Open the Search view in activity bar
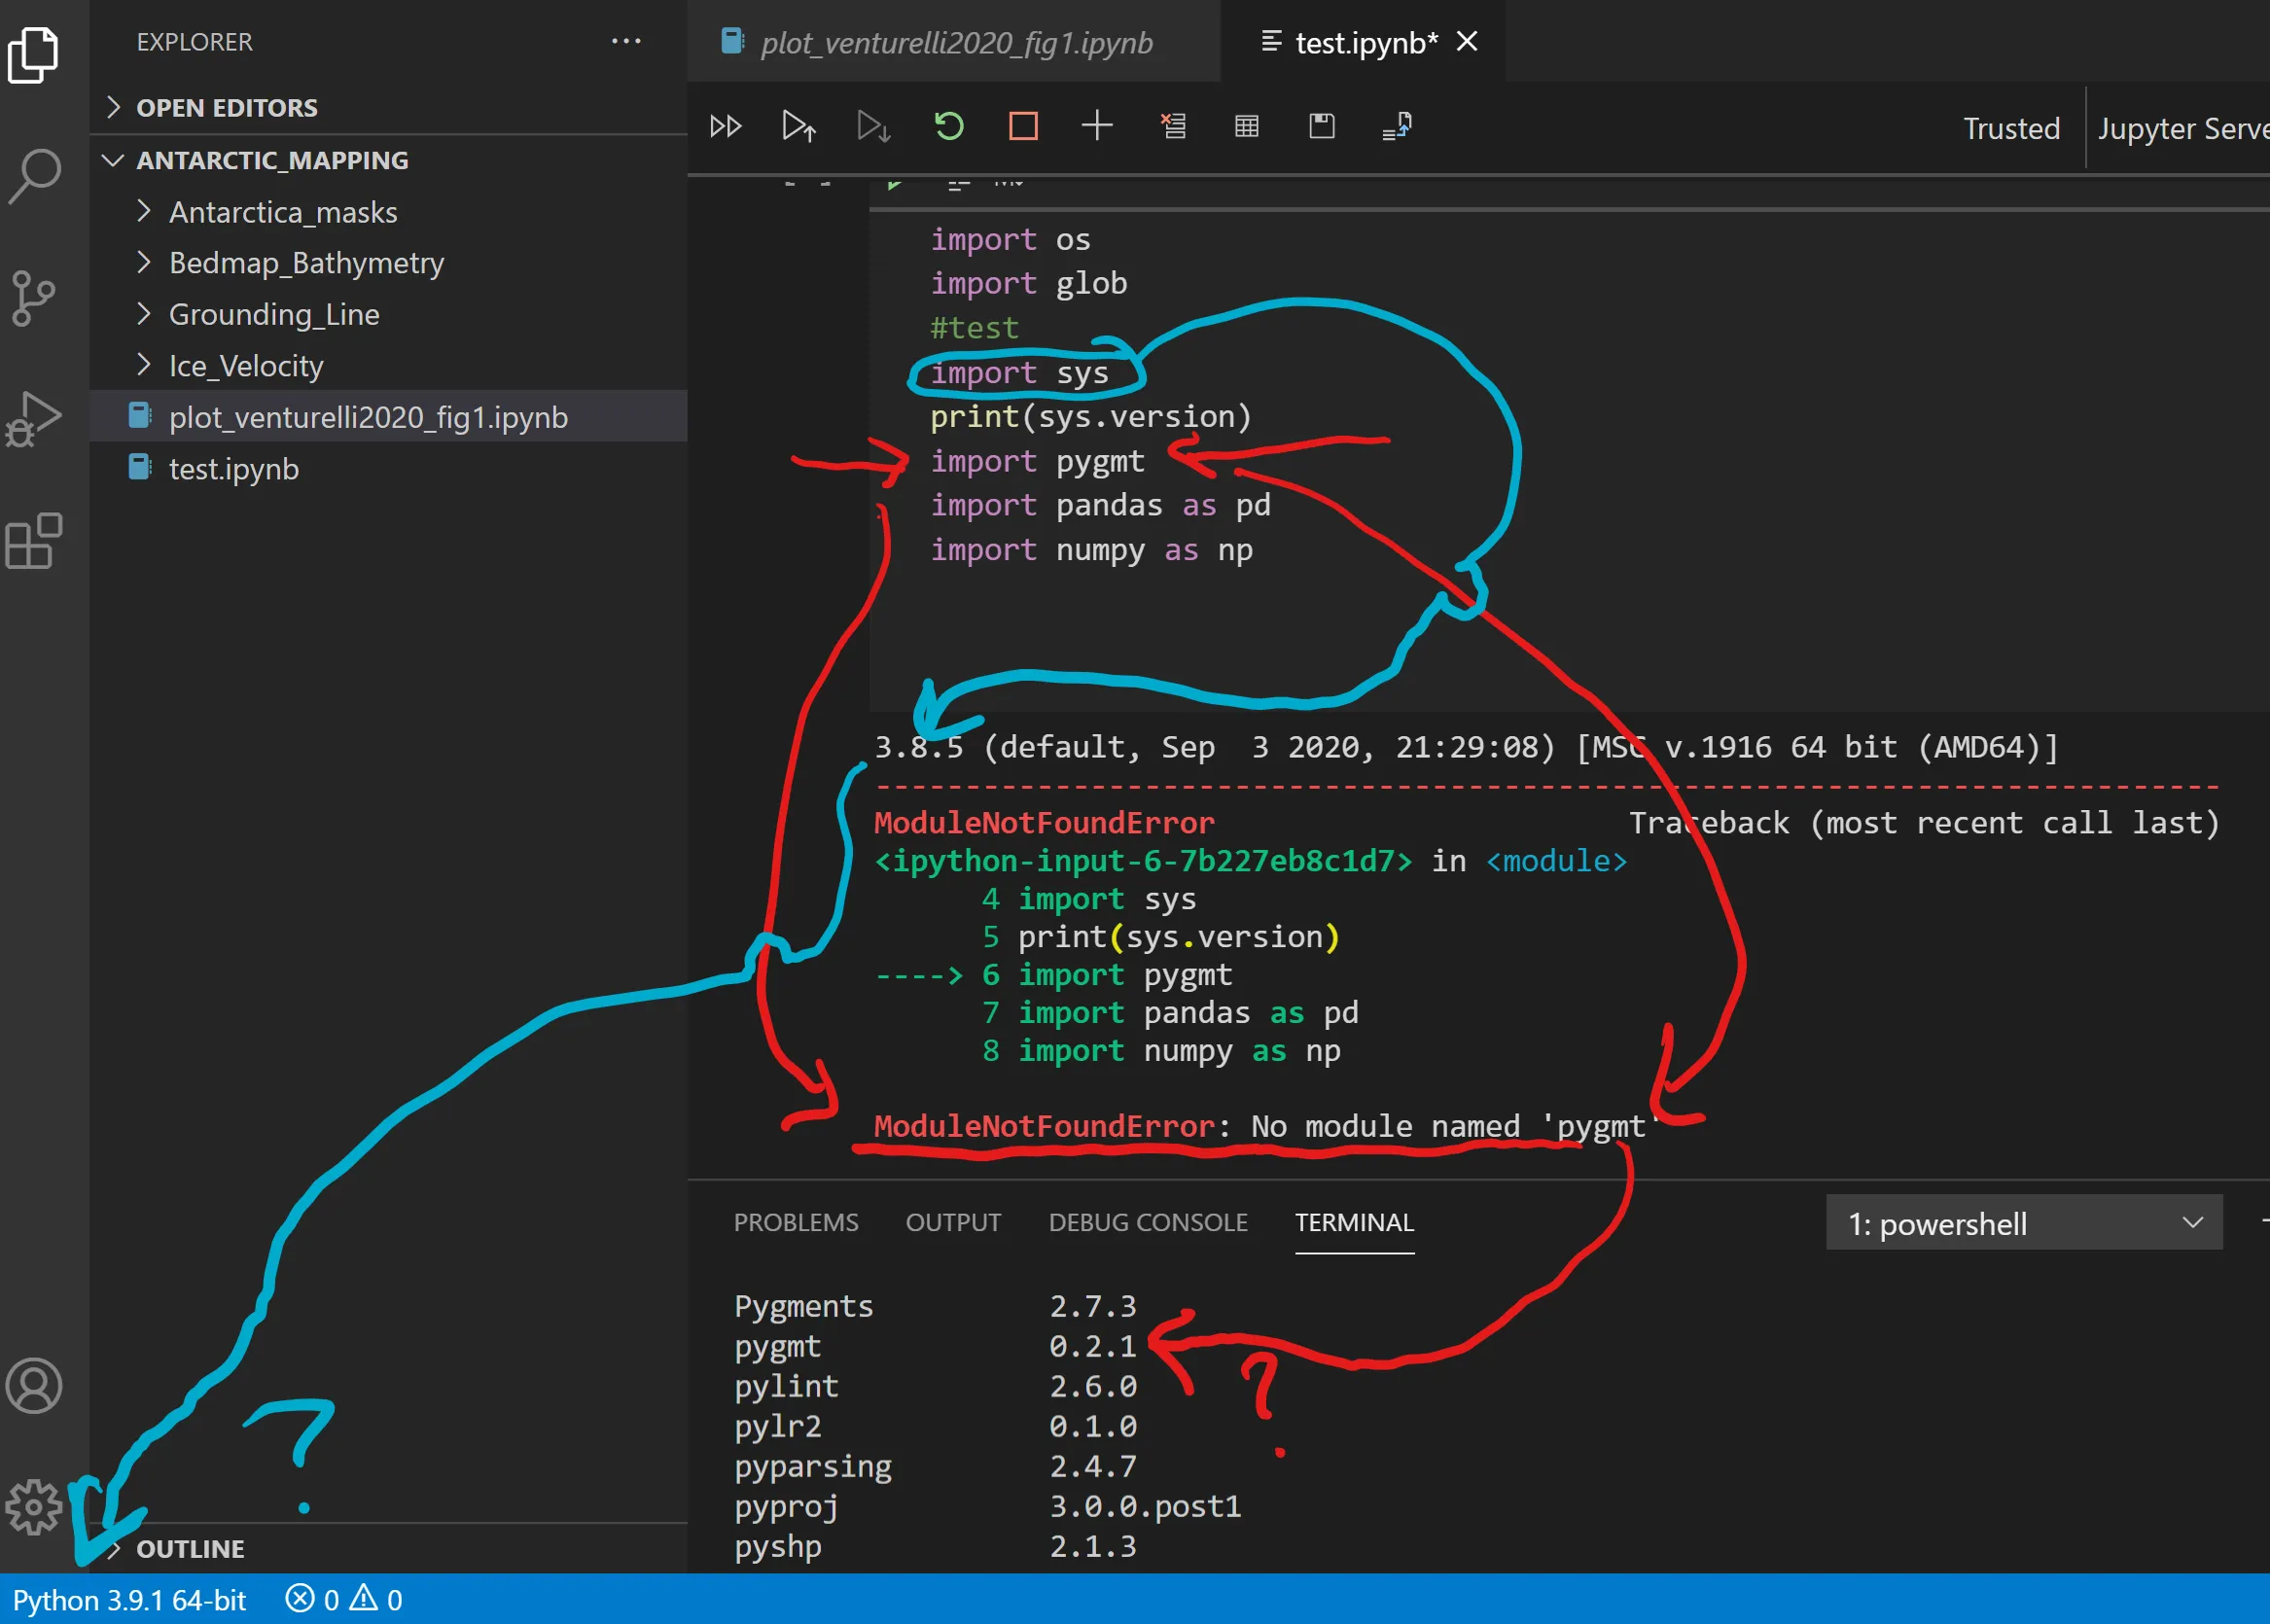This screenshot has width=2270, height=1624. pos(35,176)
